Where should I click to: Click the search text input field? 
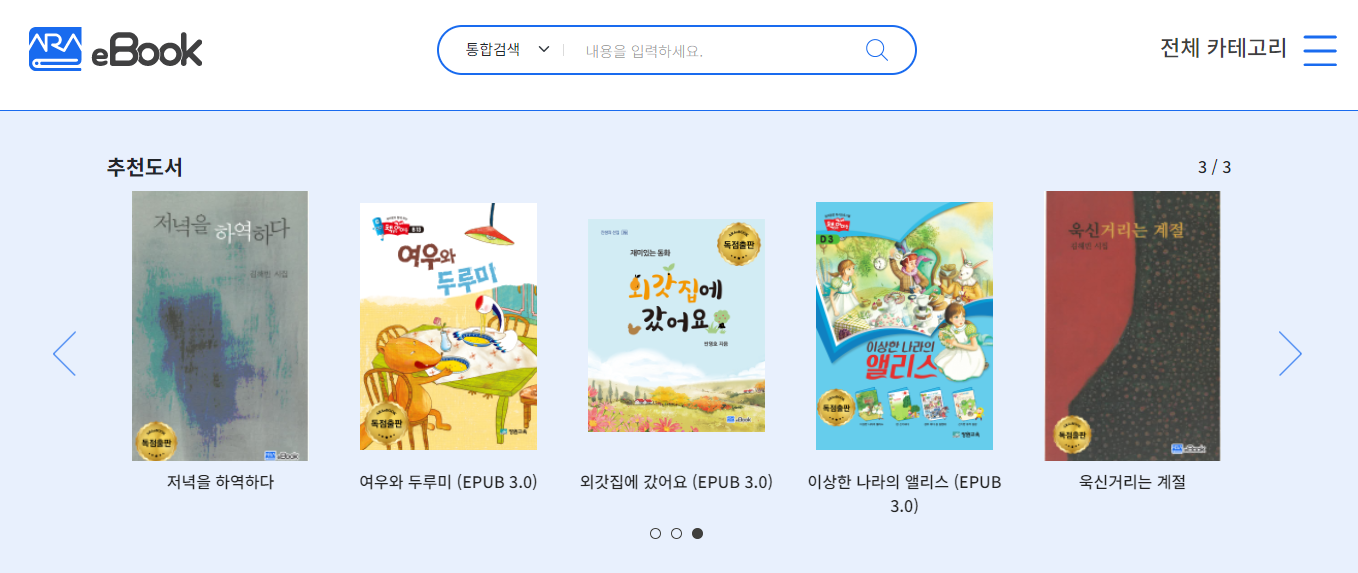click(x=715, y=50)
